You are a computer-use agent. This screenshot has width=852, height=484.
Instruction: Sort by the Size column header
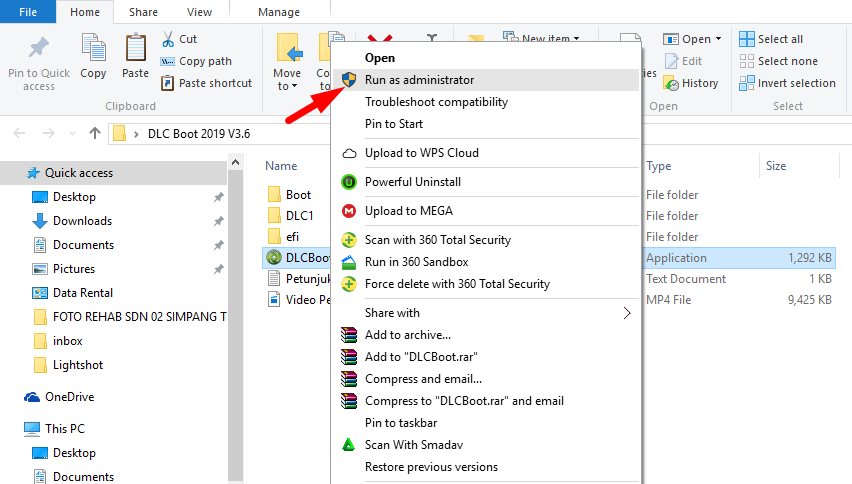pyautogui.click(x=776, y=166)
